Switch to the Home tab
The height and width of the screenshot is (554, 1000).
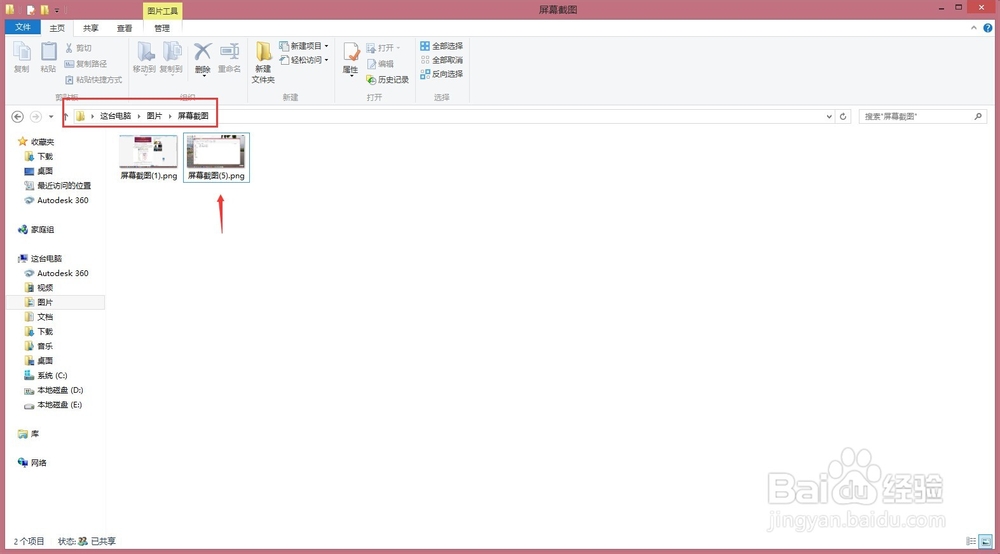point(57,28)
